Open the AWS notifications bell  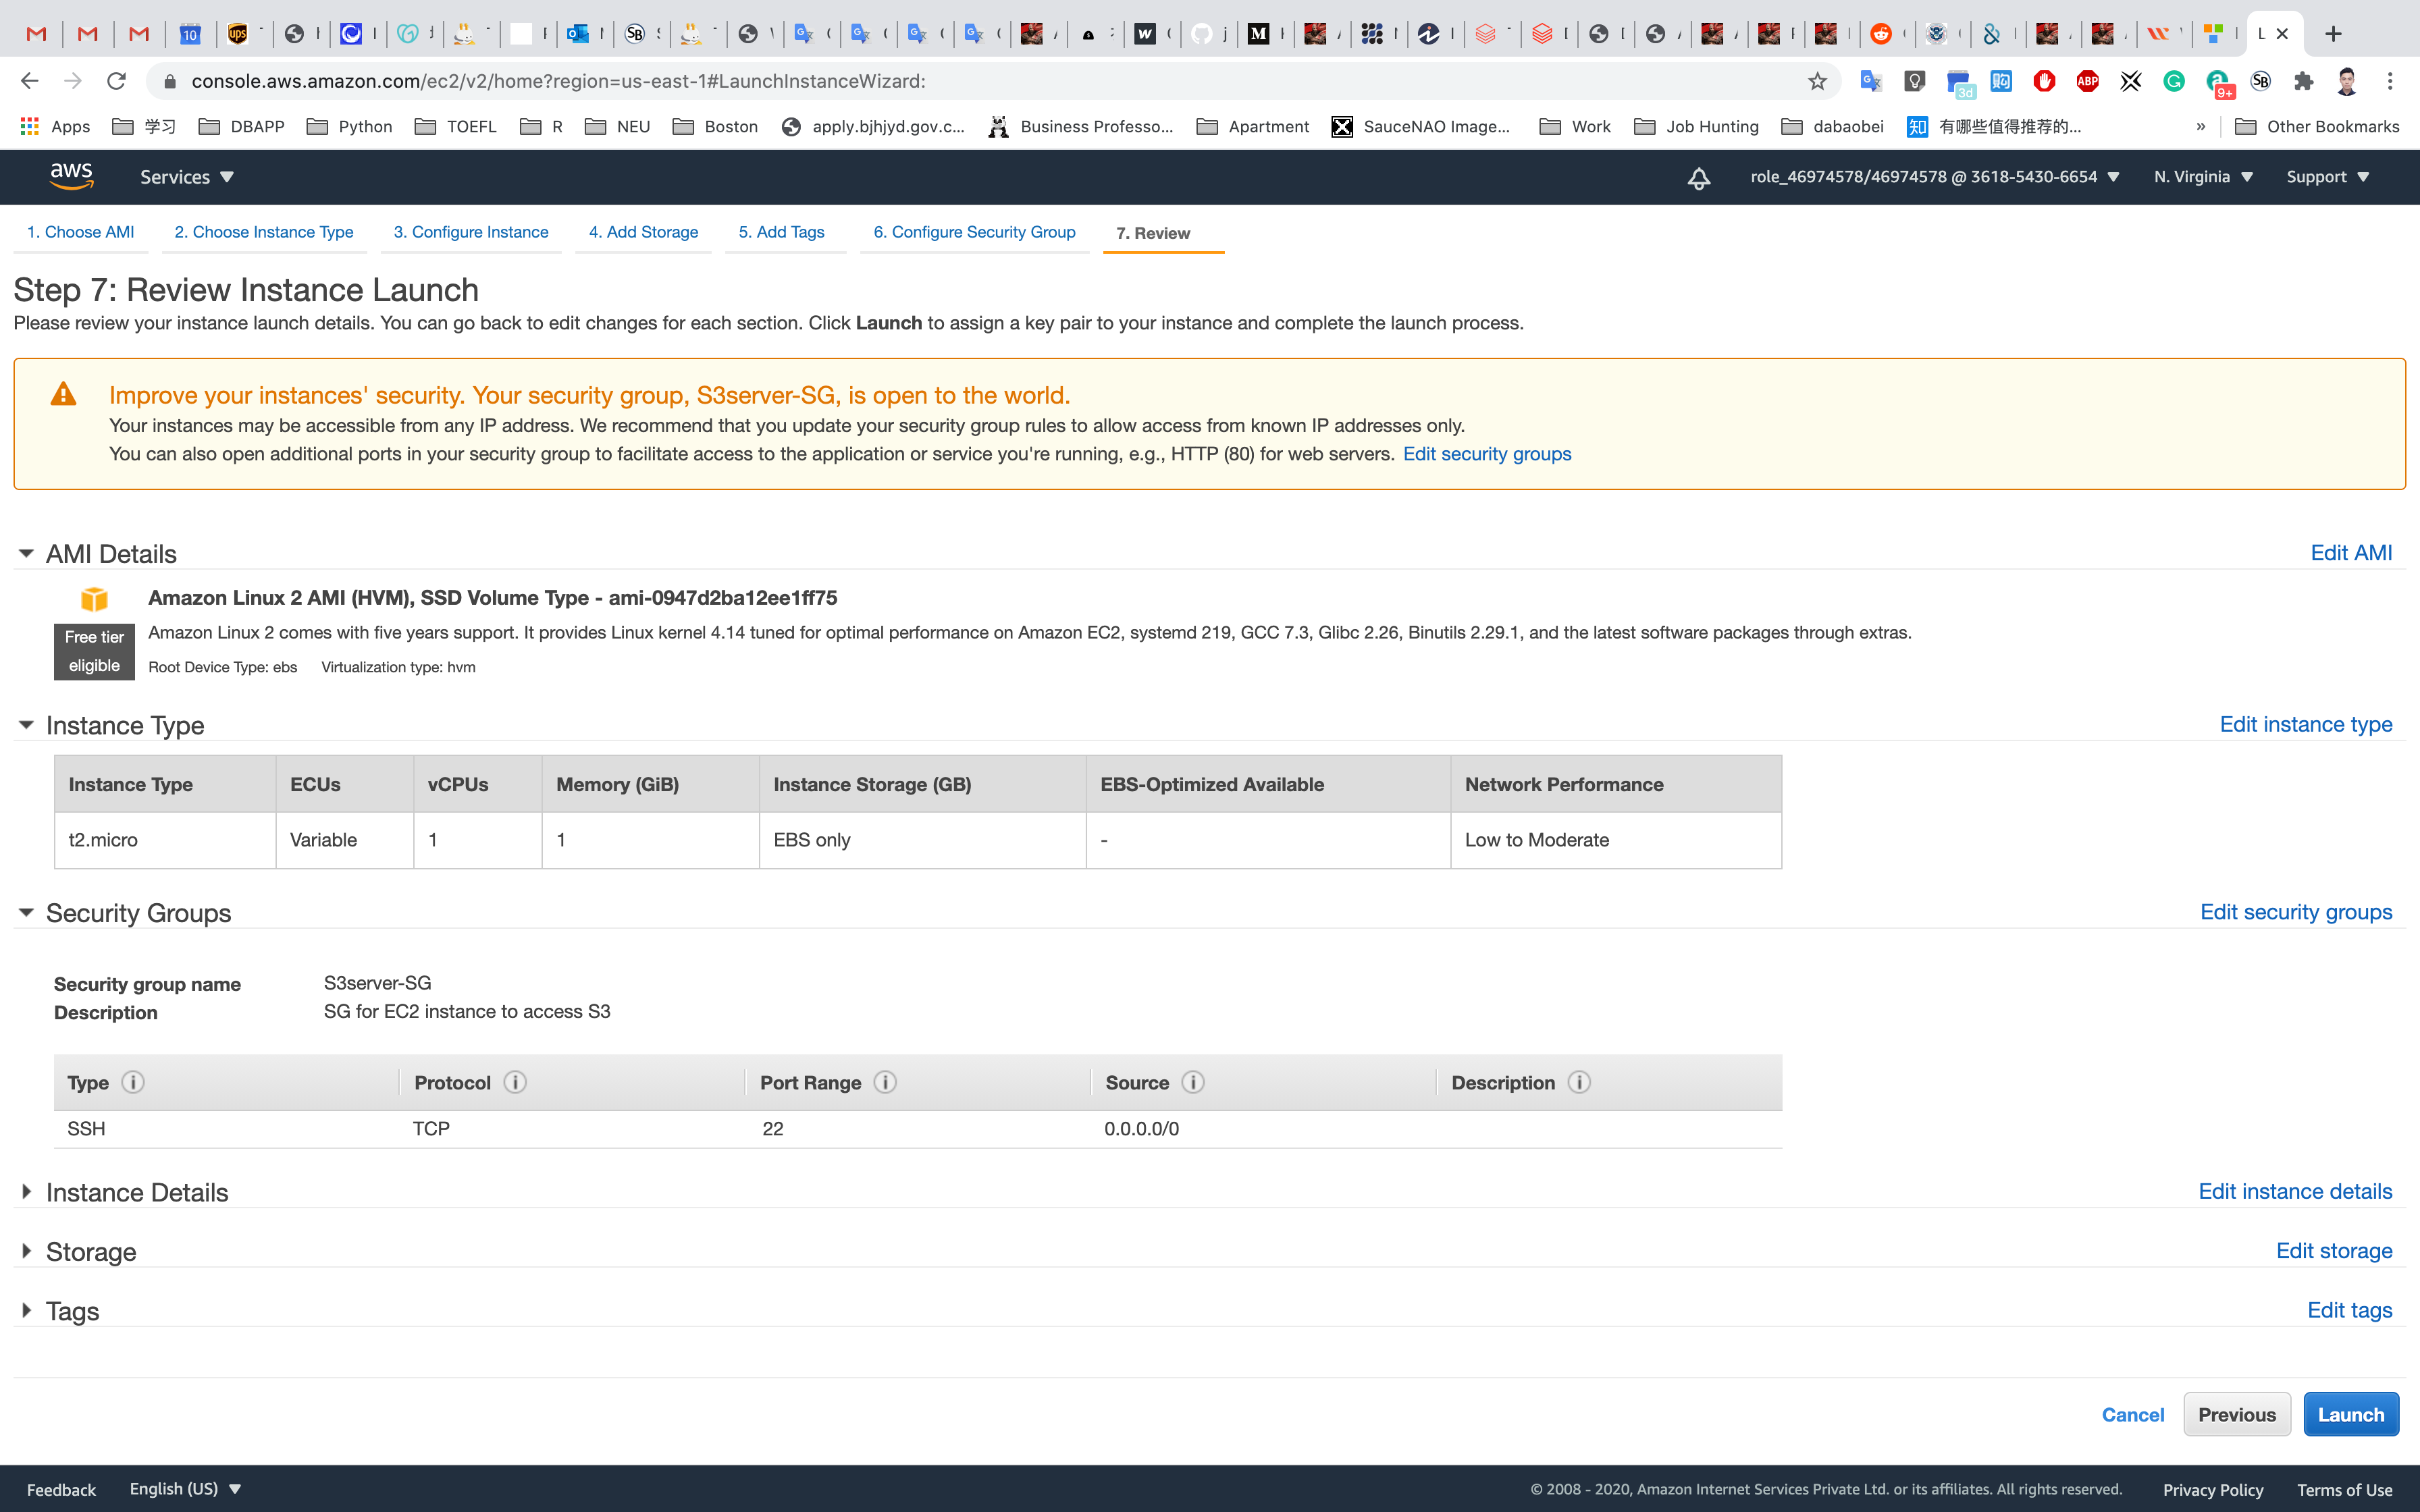pyautogui.click(x=1698, y=178)
